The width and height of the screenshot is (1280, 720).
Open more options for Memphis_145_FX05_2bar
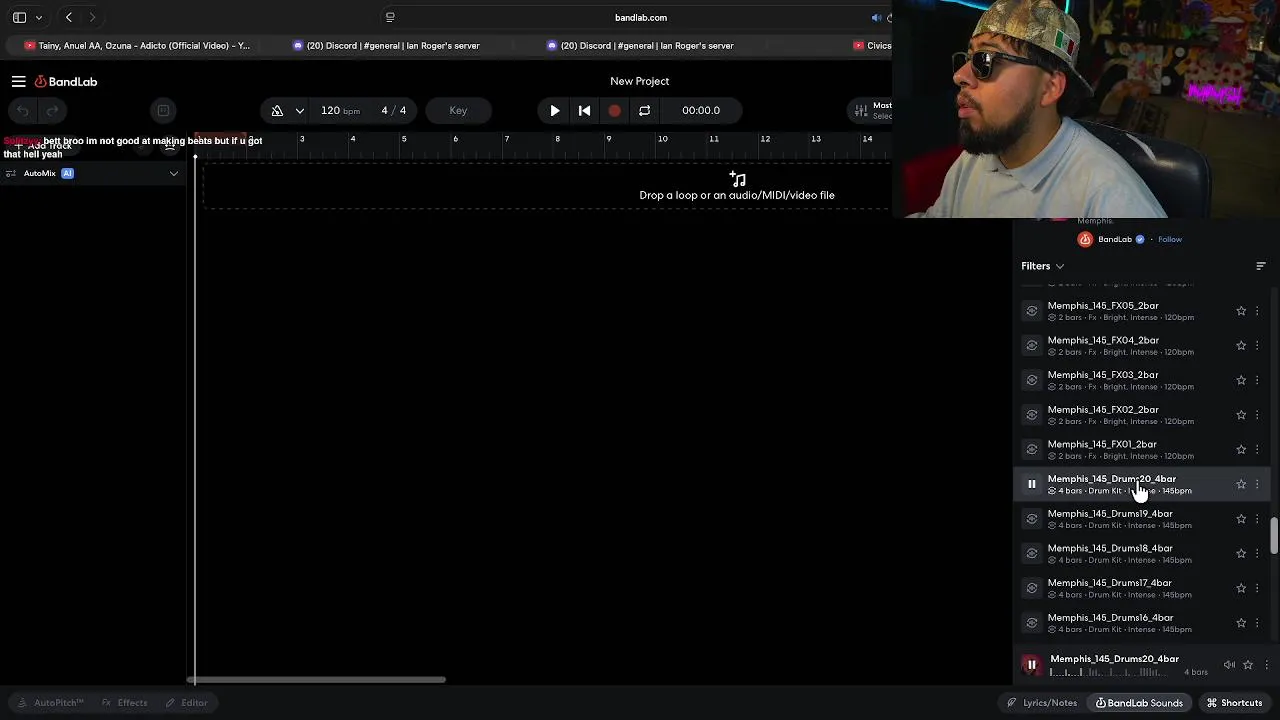pyautogui.click(x=1257, y=311)
